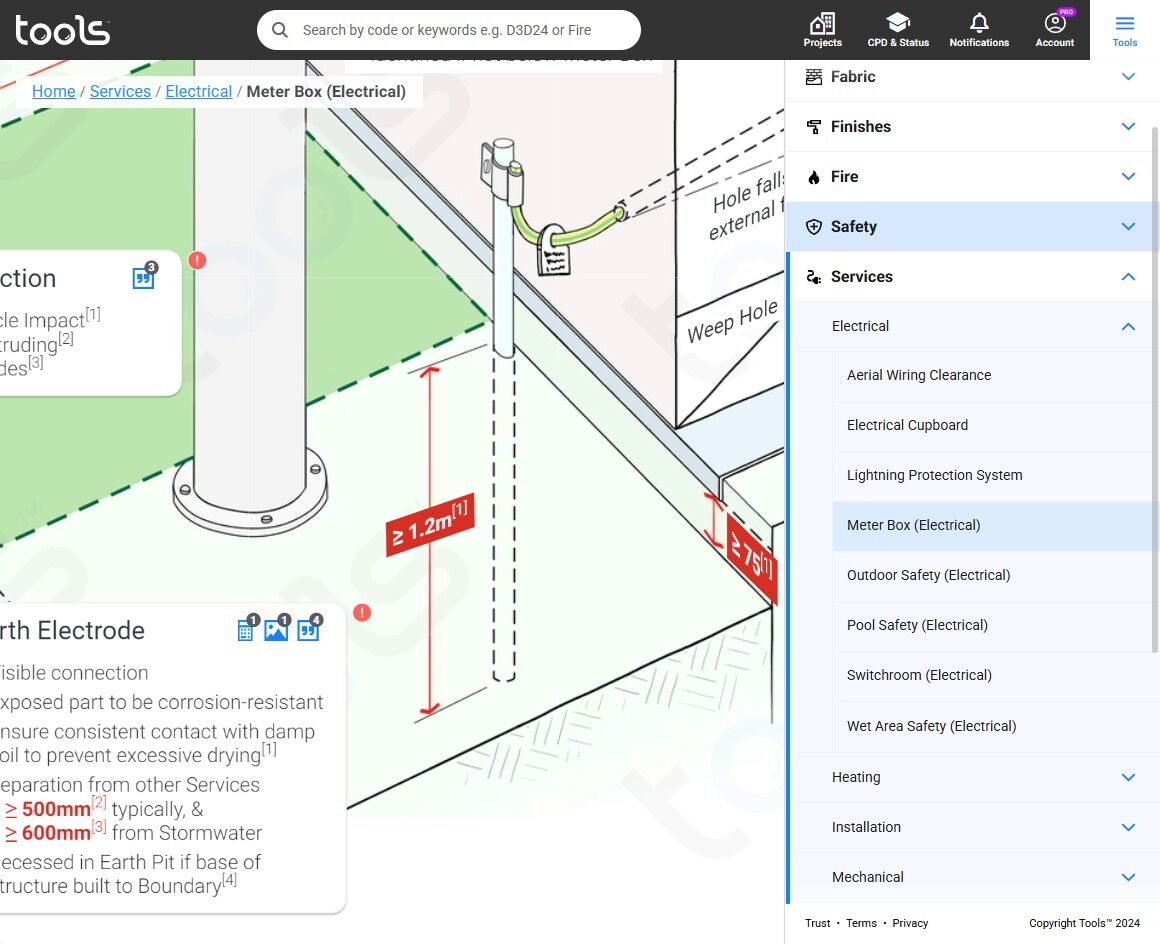Click the Safety category label

(x=854, y=226)
